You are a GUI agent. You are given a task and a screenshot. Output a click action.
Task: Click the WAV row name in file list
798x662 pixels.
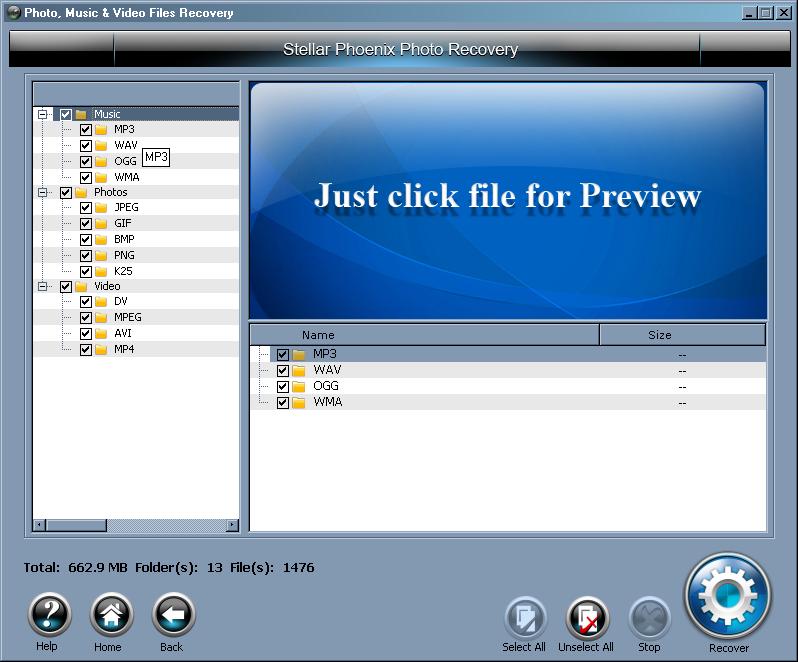click(x=327, y=370)
